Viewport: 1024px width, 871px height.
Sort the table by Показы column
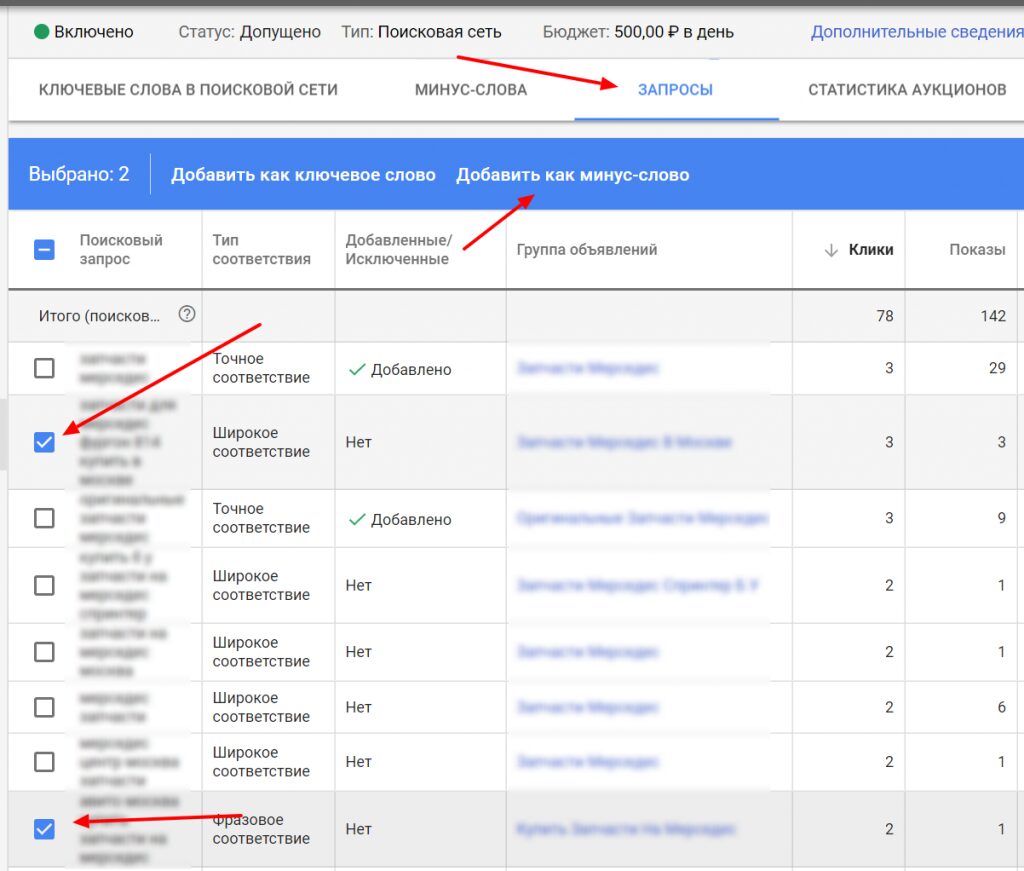coord(976,250)
